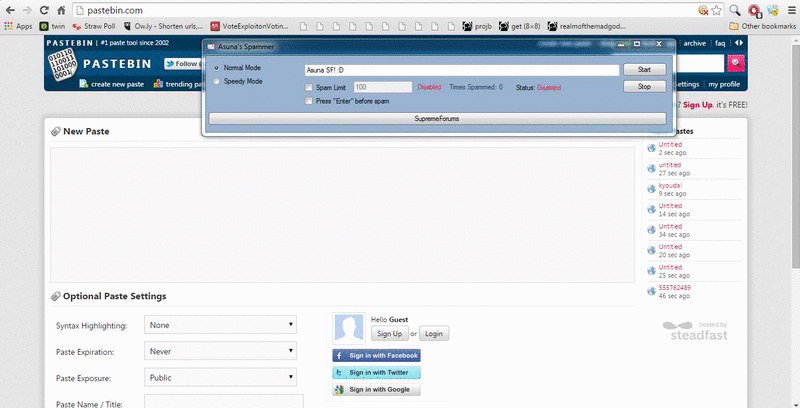Click the red extension icon with badge
This screenshot has width=800, height=408.
pos(754,10)
